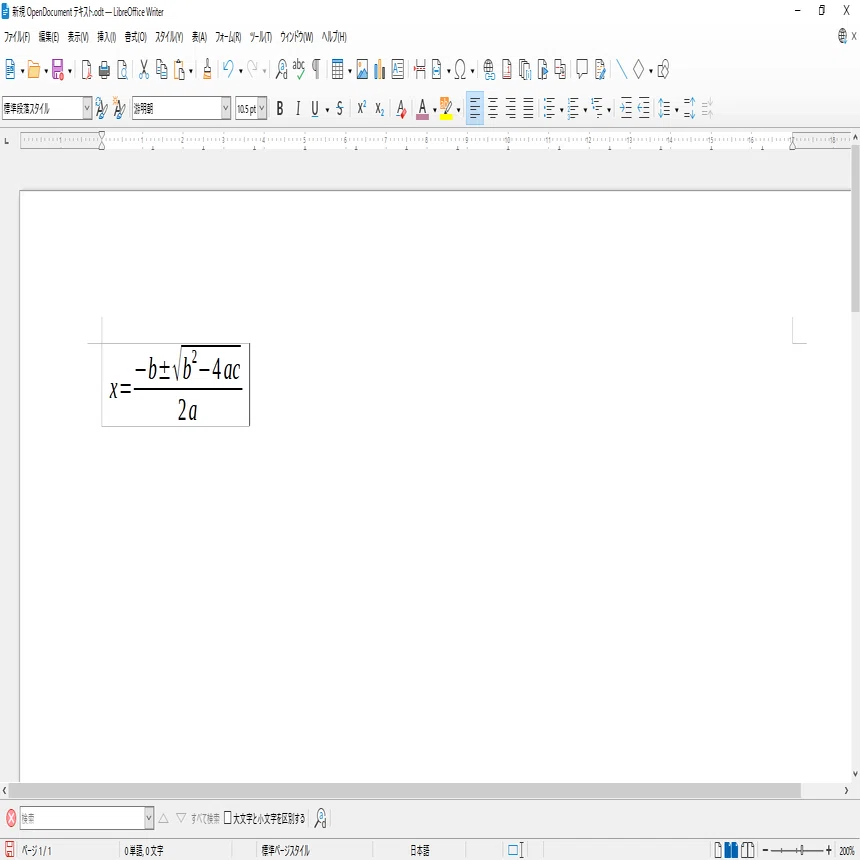Screen dimensions: 860x860
Task: Insert a hyperlink
Action: [489, 70]
